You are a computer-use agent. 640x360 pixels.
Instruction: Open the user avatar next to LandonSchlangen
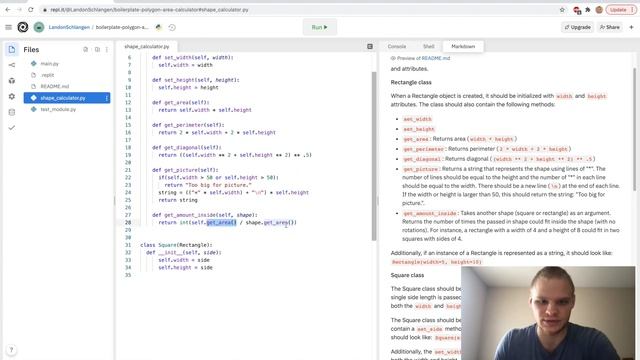point(39,27)
